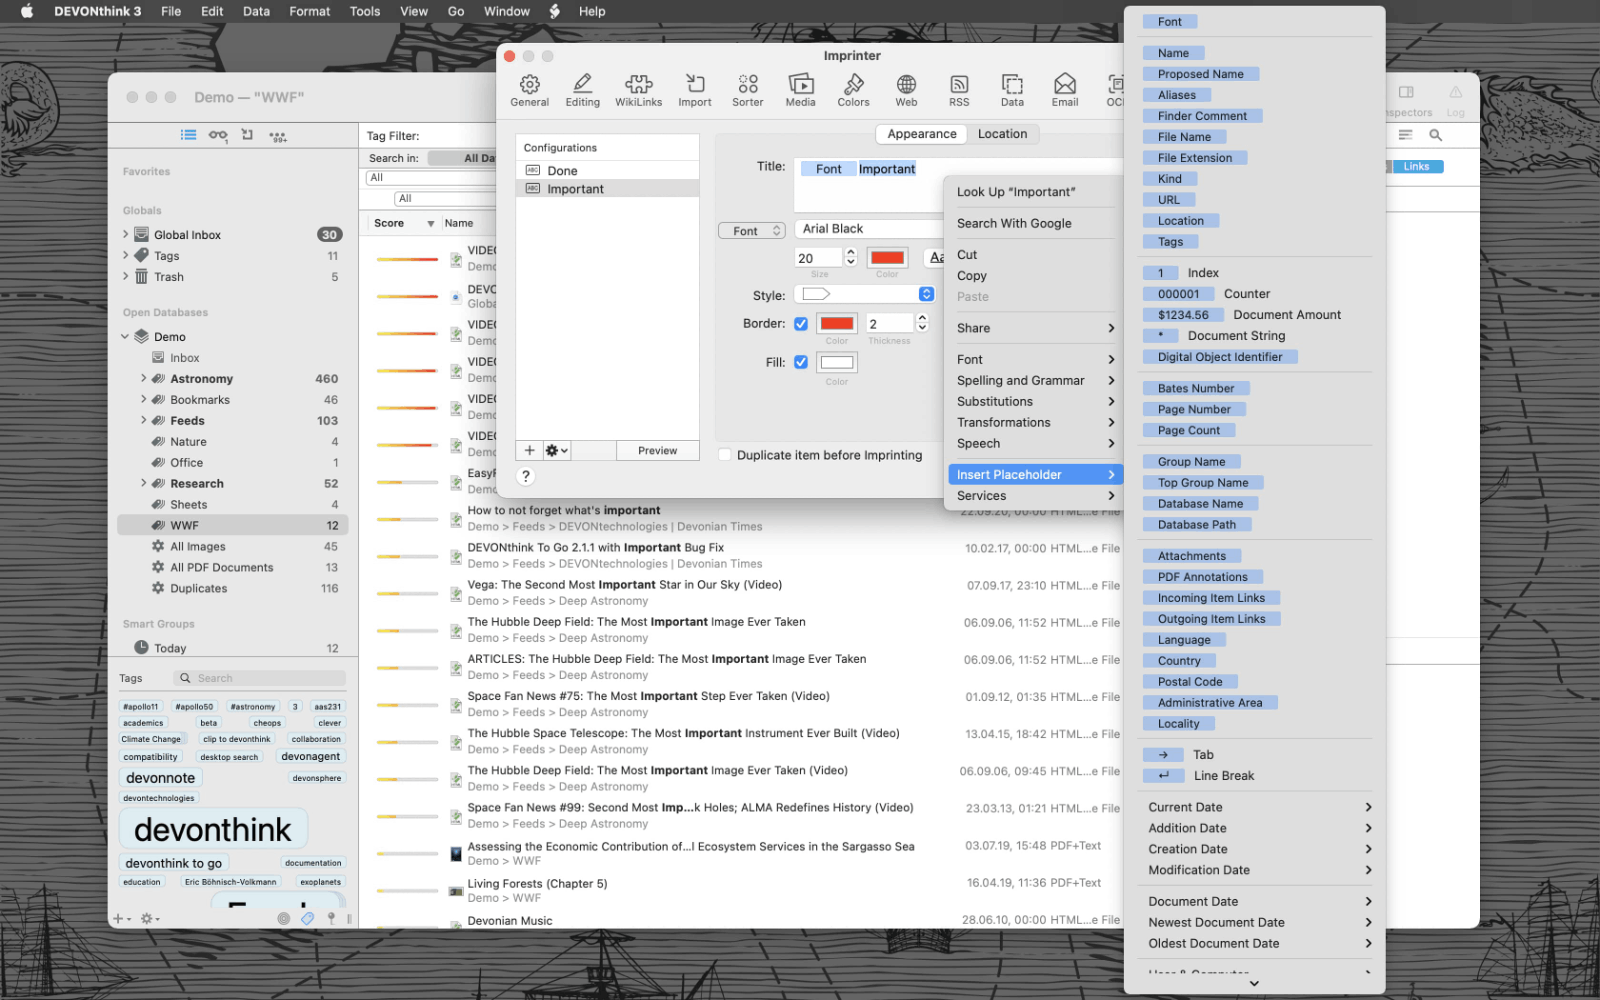1600x1000 pixels.
Task: Uncheck the Fill checkbox
Action: 801,362
